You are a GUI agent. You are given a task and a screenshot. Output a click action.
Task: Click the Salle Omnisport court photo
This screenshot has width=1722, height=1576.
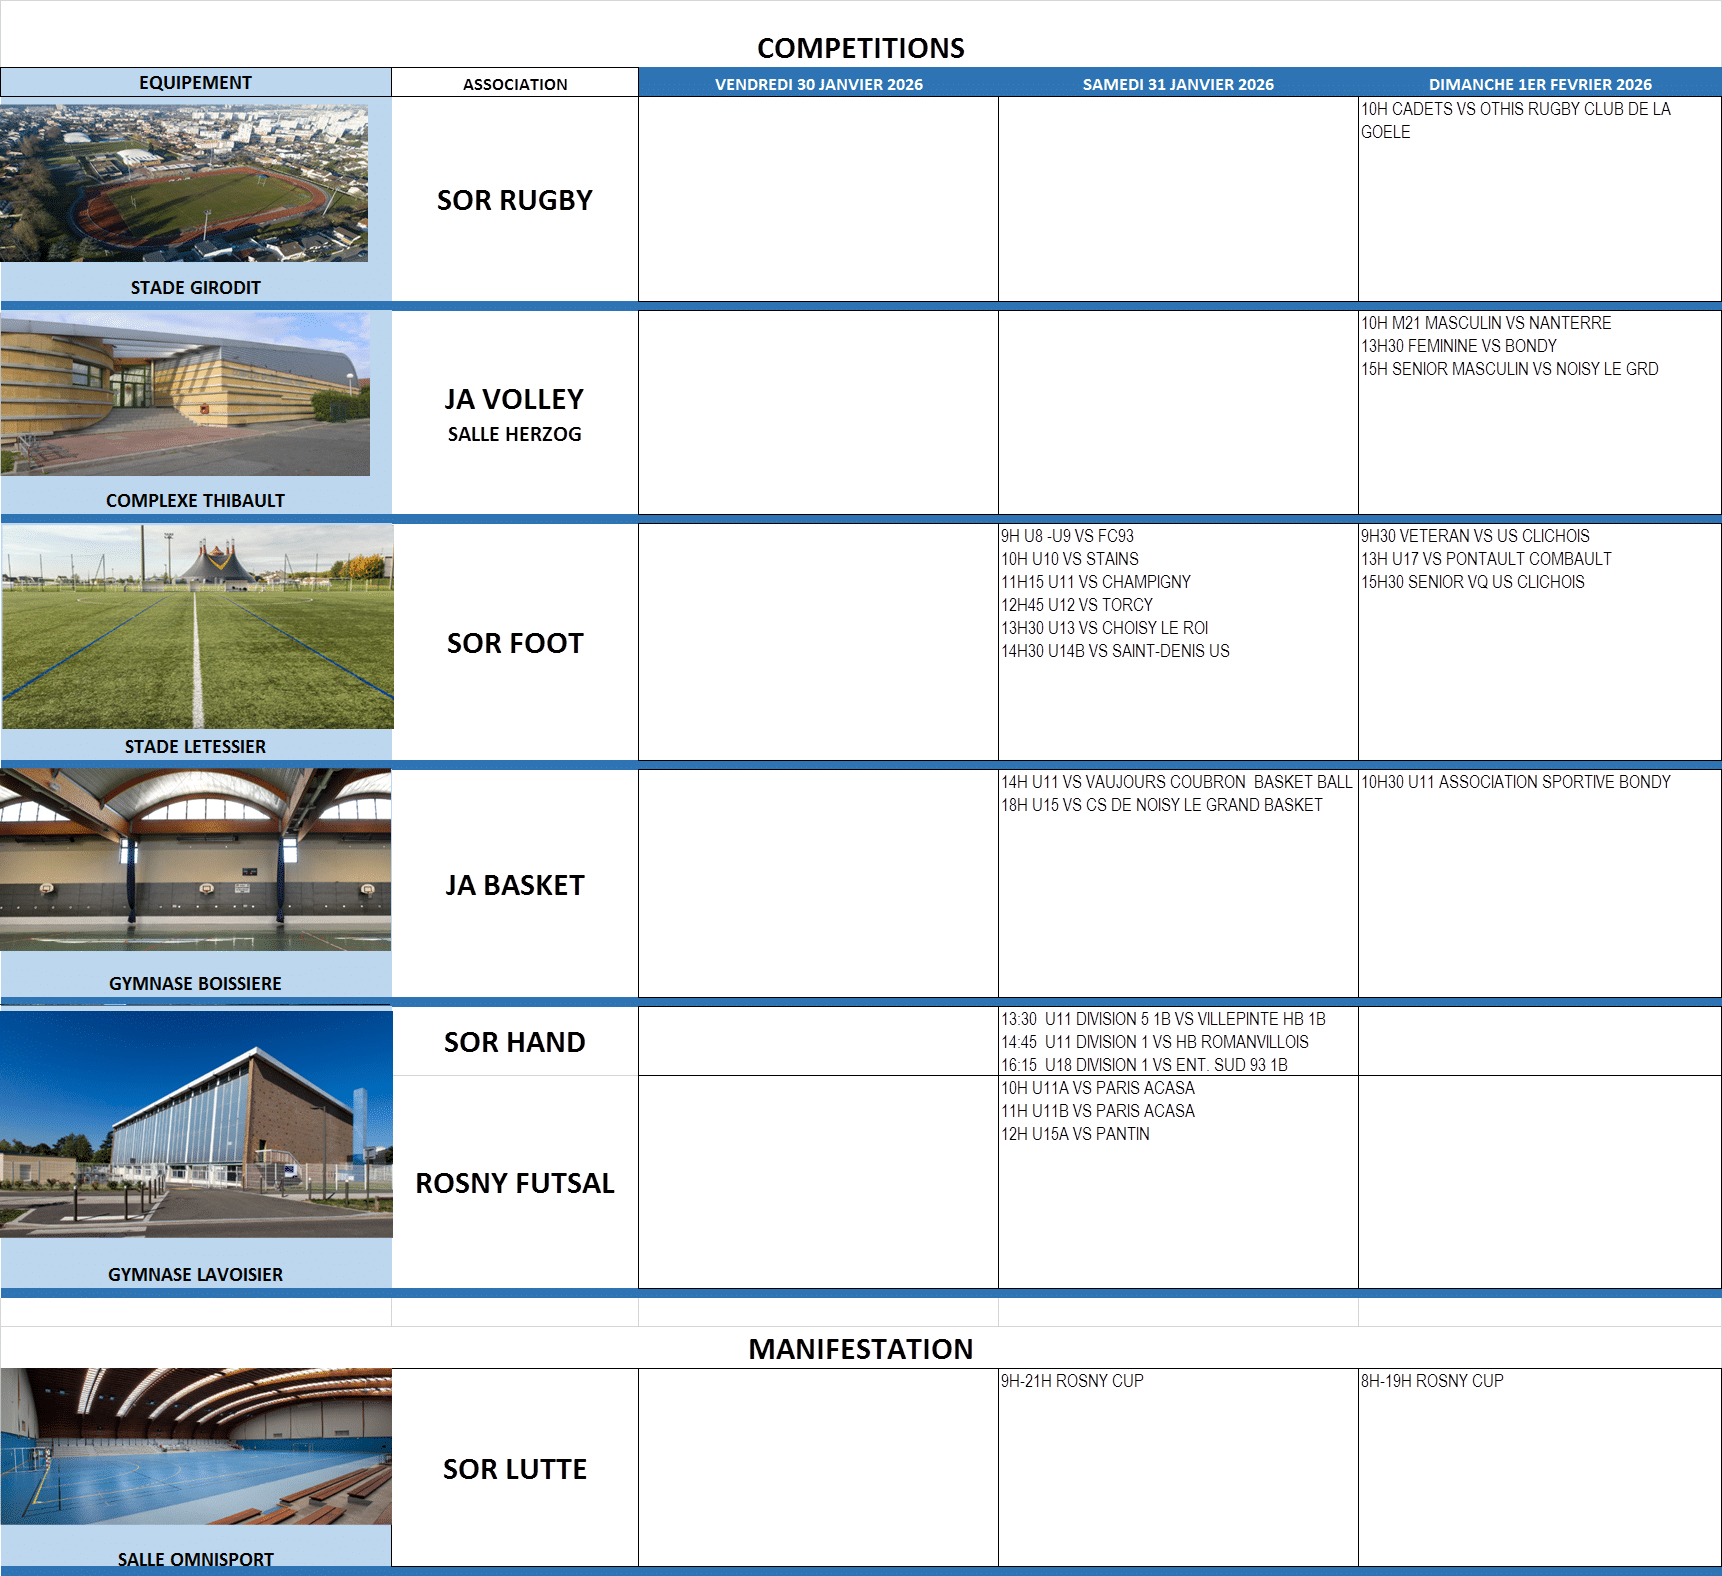click(x=195, y=1446)
